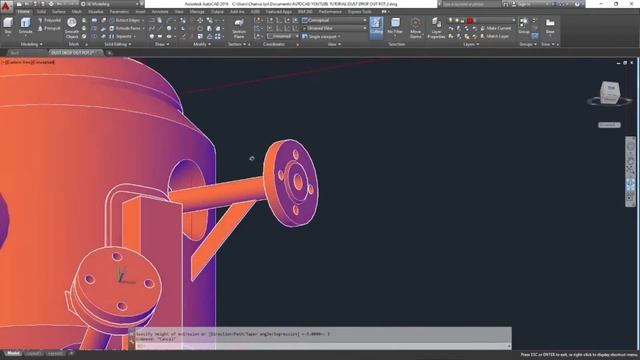Click the layer lightbulb on/off icon
Viewport: 640px width, 360px height.
451,20
